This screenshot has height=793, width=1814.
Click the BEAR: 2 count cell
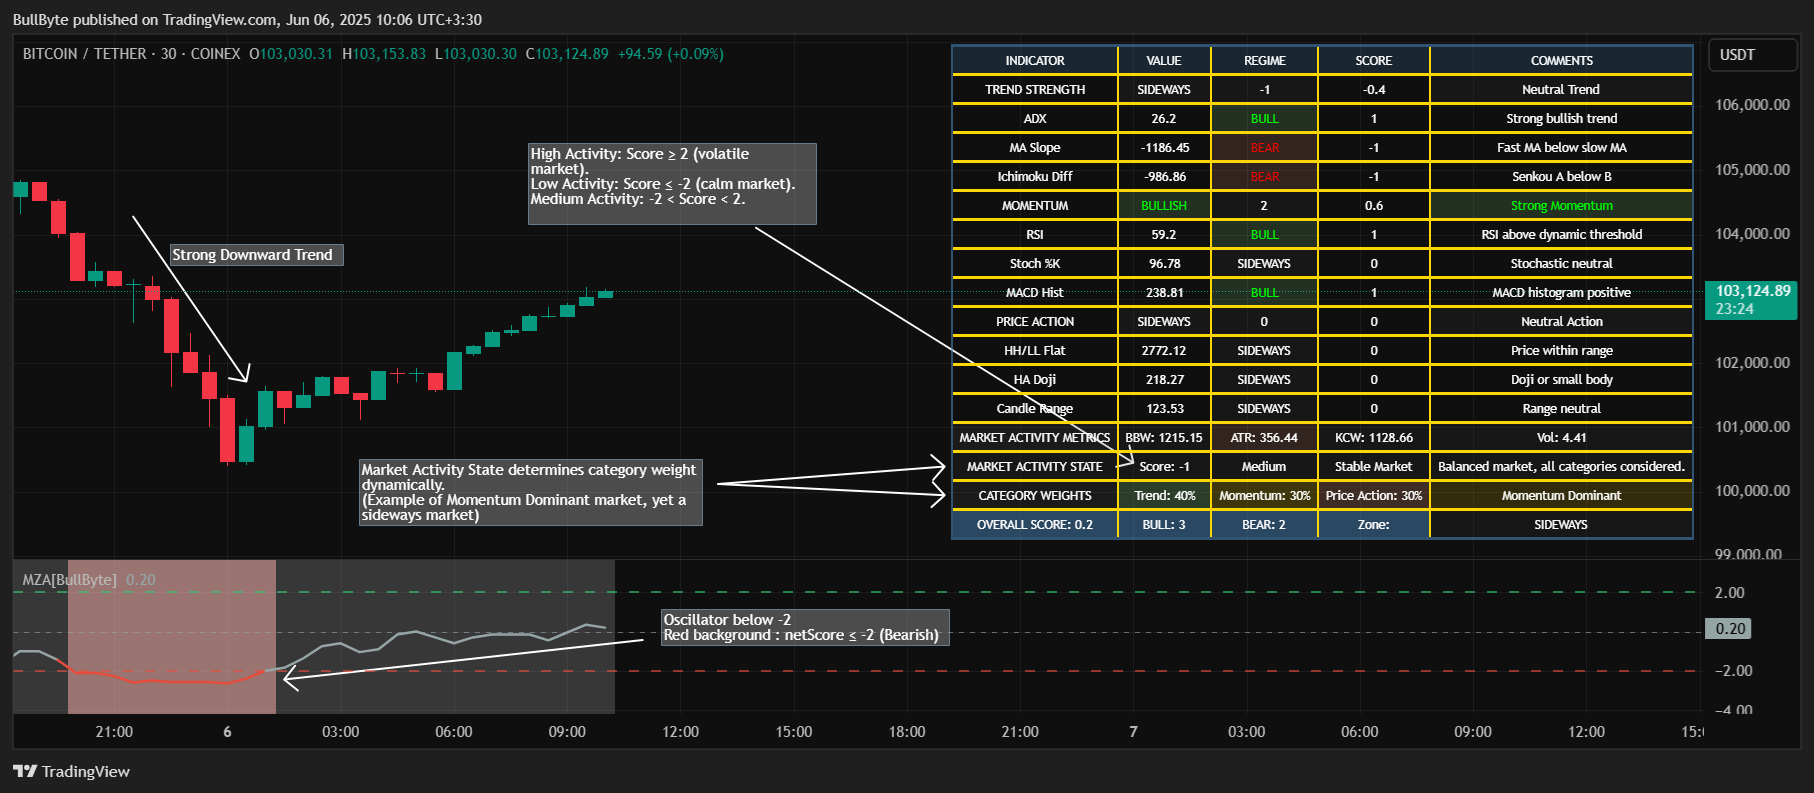click(1264, 524)
